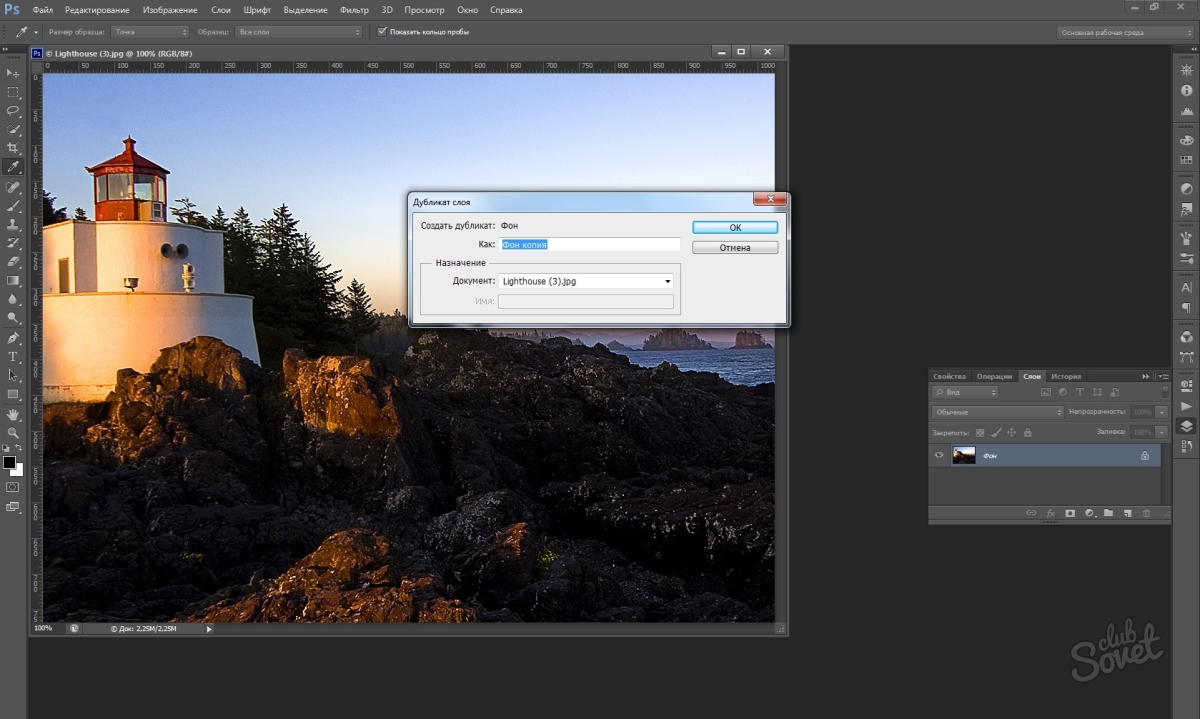Screen dimensions: 1200x719
Task: Select the Crop tool in the toolbar
Action: pos(13,148)
